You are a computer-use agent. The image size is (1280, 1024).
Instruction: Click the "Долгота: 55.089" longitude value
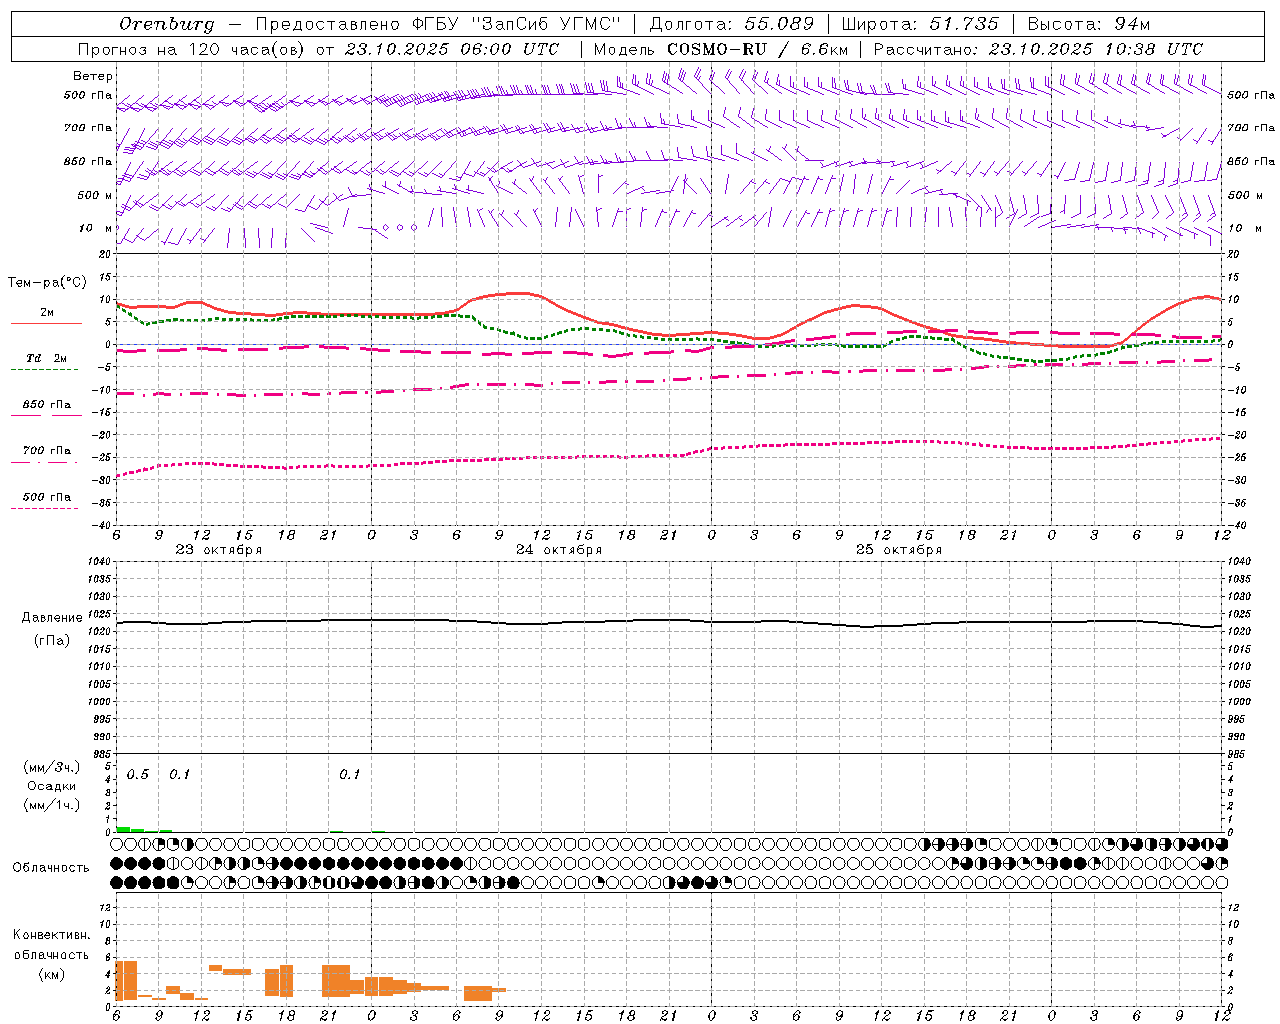732,24
